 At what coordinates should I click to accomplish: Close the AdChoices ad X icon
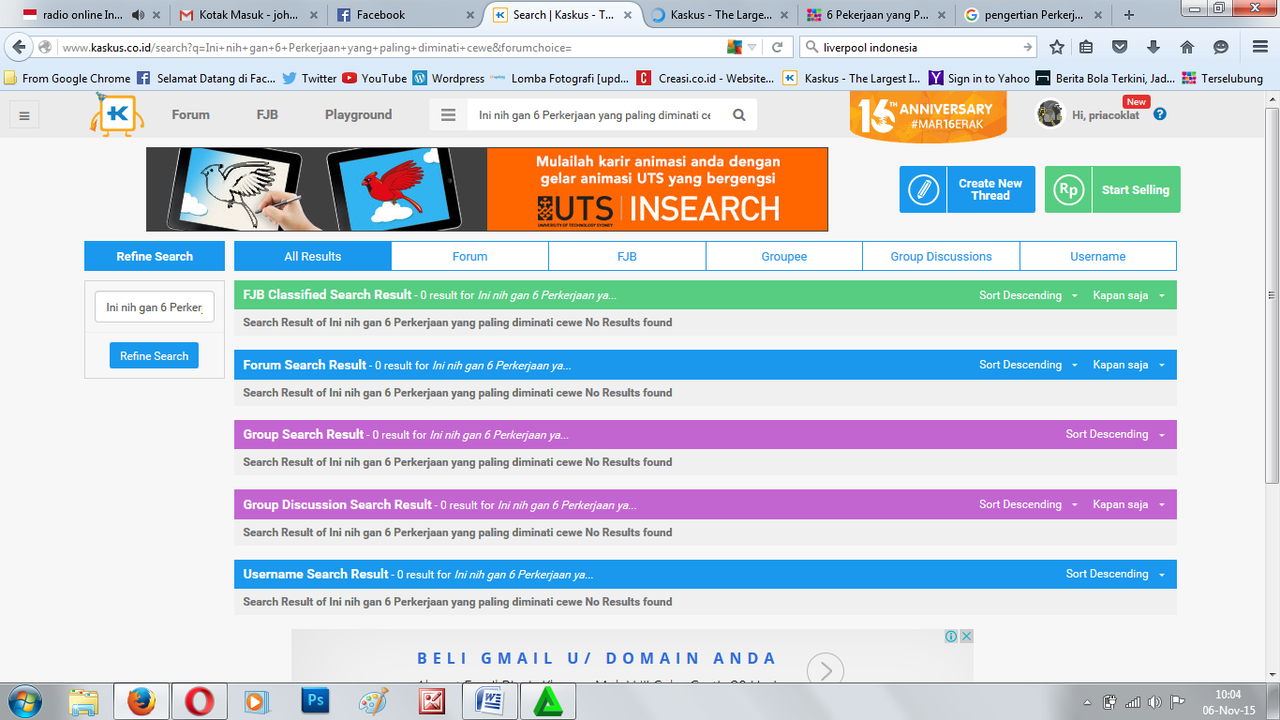[x=966, y=636]
